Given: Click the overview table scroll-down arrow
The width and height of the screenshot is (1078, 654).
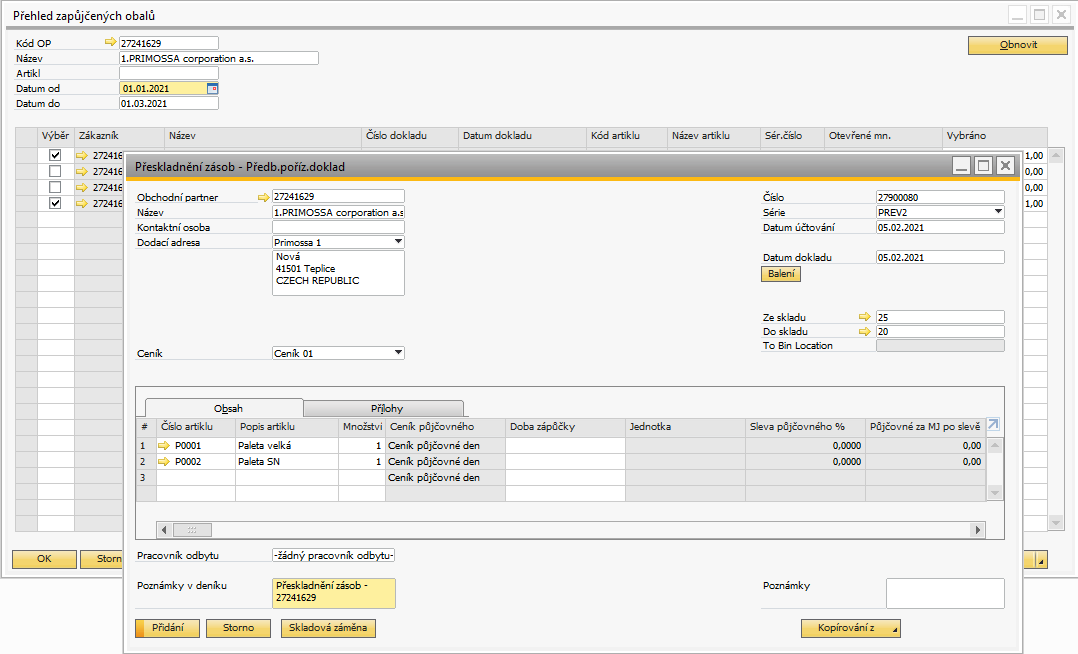Looking at the screenshot, I should [1055, 524].
